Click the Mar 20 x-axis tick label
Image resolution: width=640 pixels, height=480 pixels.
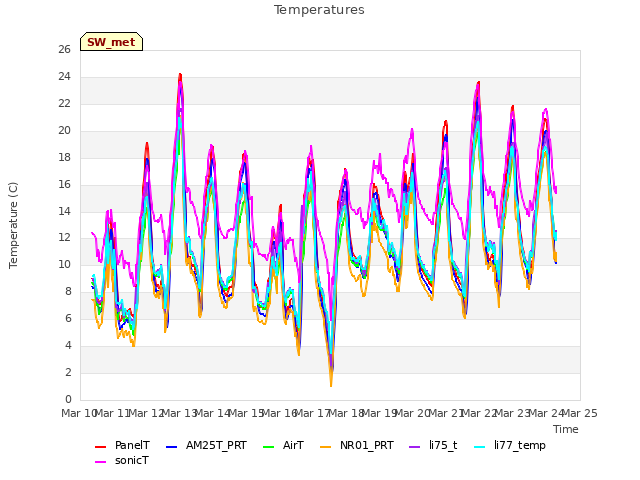412,413
